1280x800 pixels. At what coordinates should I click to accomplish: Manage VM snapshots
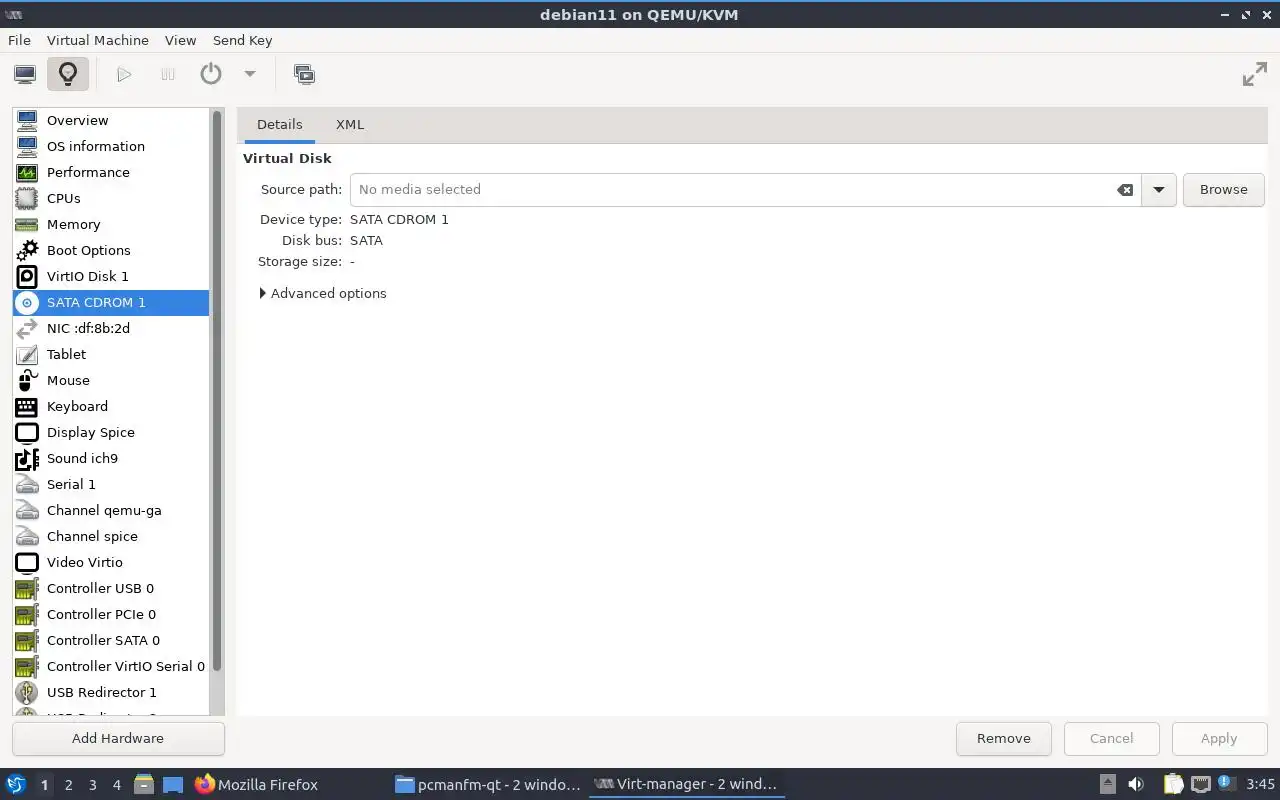coord(304,74)
